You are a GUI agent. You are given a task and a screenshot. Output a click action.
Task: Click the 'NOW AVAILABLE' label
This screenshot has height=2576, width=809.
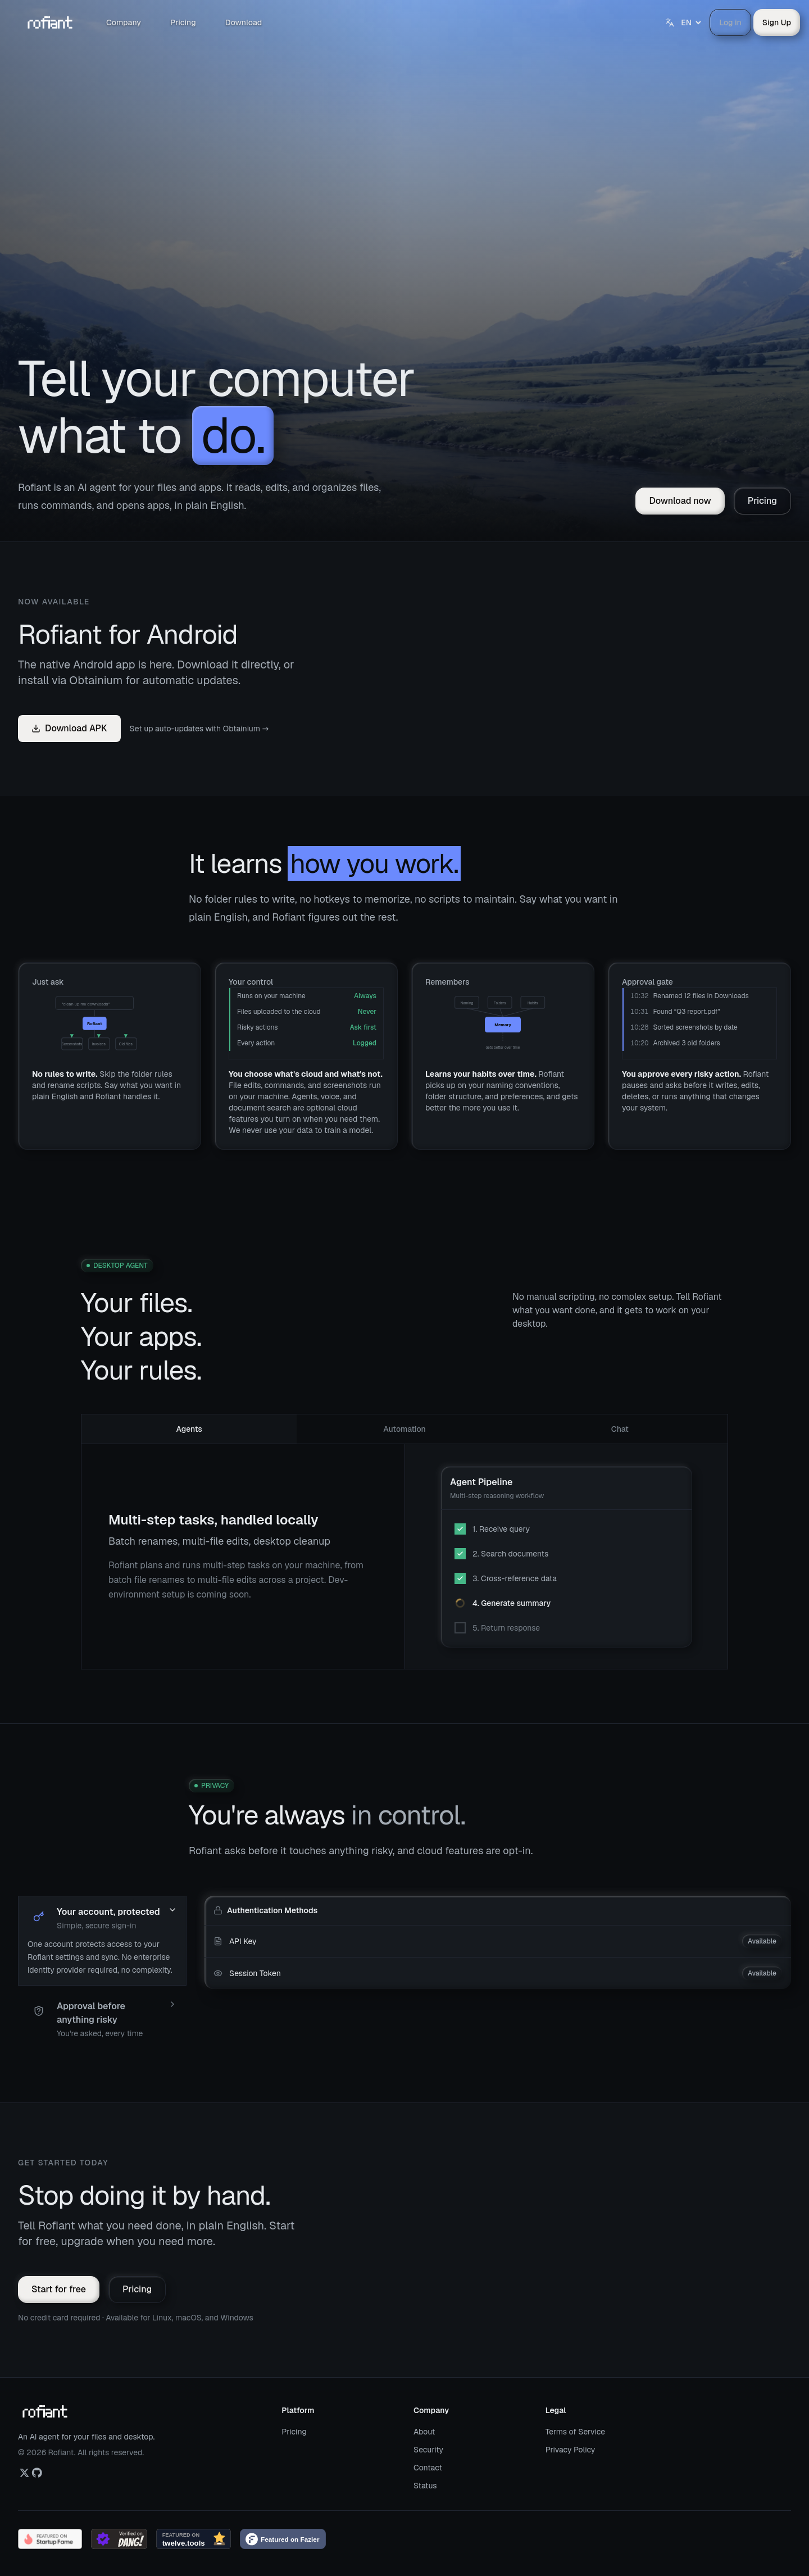point(54,602)
